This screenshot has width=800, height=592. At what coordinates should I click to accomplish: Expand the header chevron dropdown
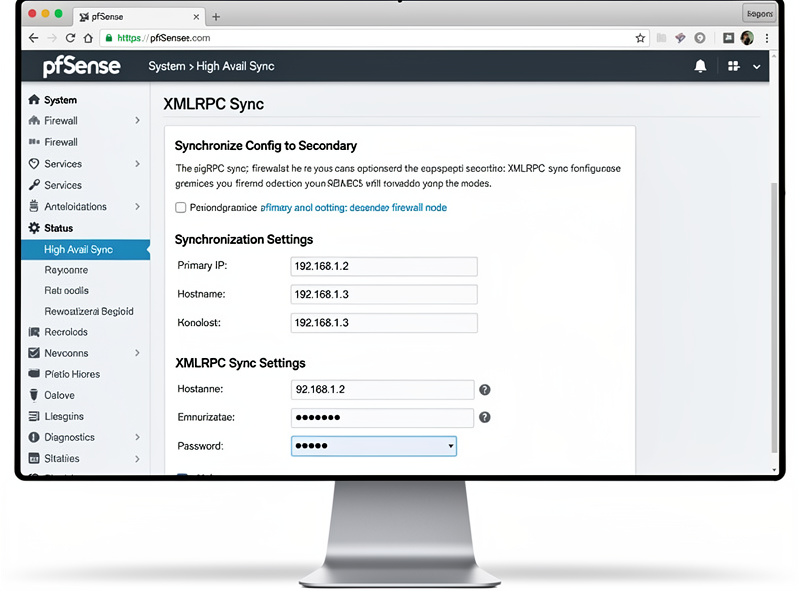point(757,66)
